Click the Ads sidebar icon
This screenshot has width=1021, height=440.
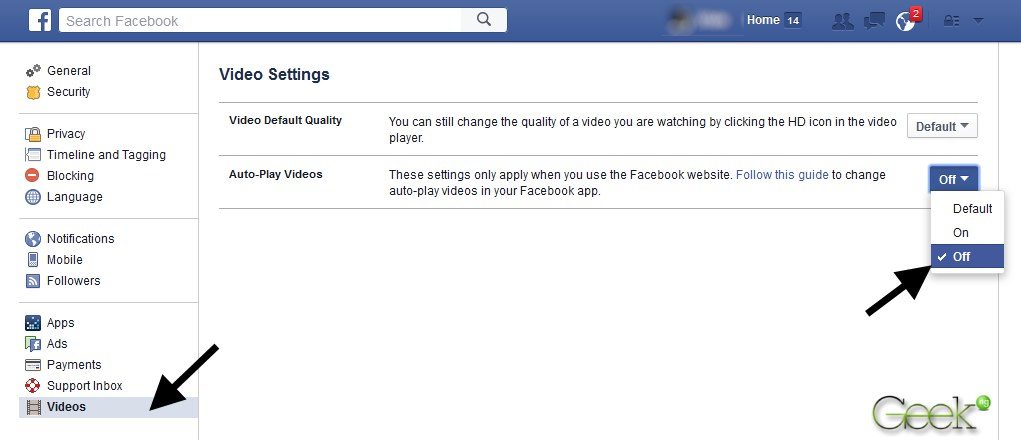[33, 344]
